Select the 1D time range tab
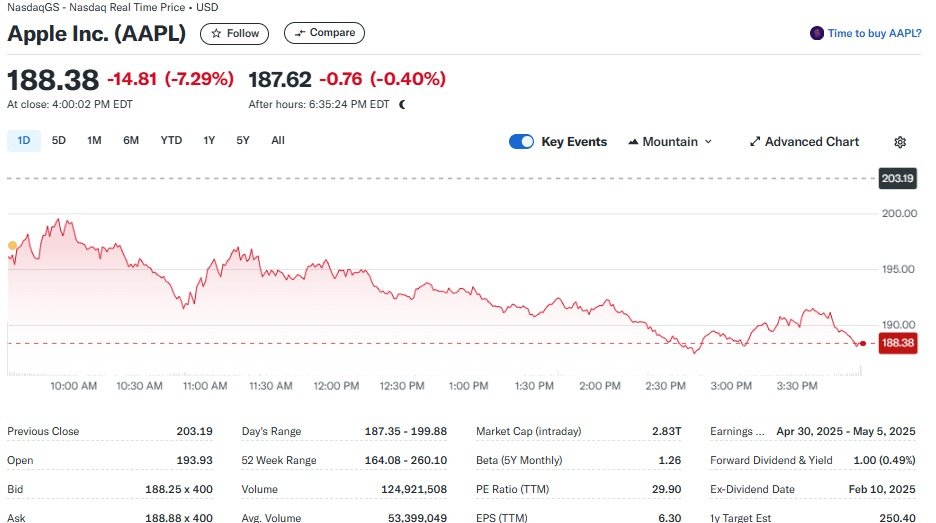 click(24, 141)
